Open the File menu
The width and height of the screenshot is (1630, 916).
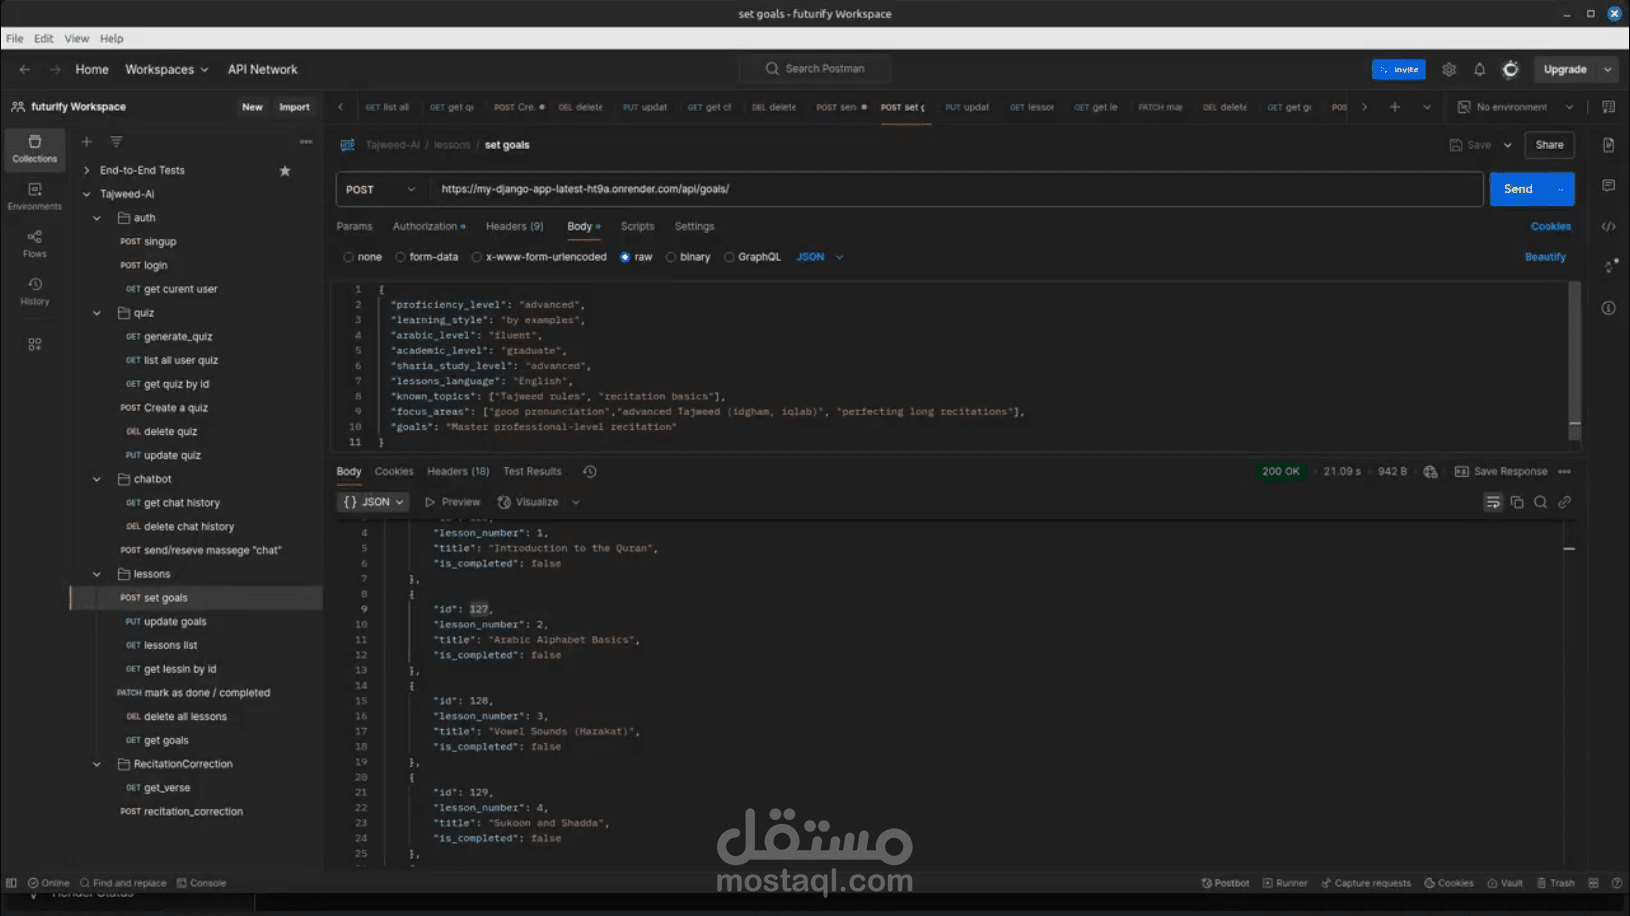tap(15, 38)
